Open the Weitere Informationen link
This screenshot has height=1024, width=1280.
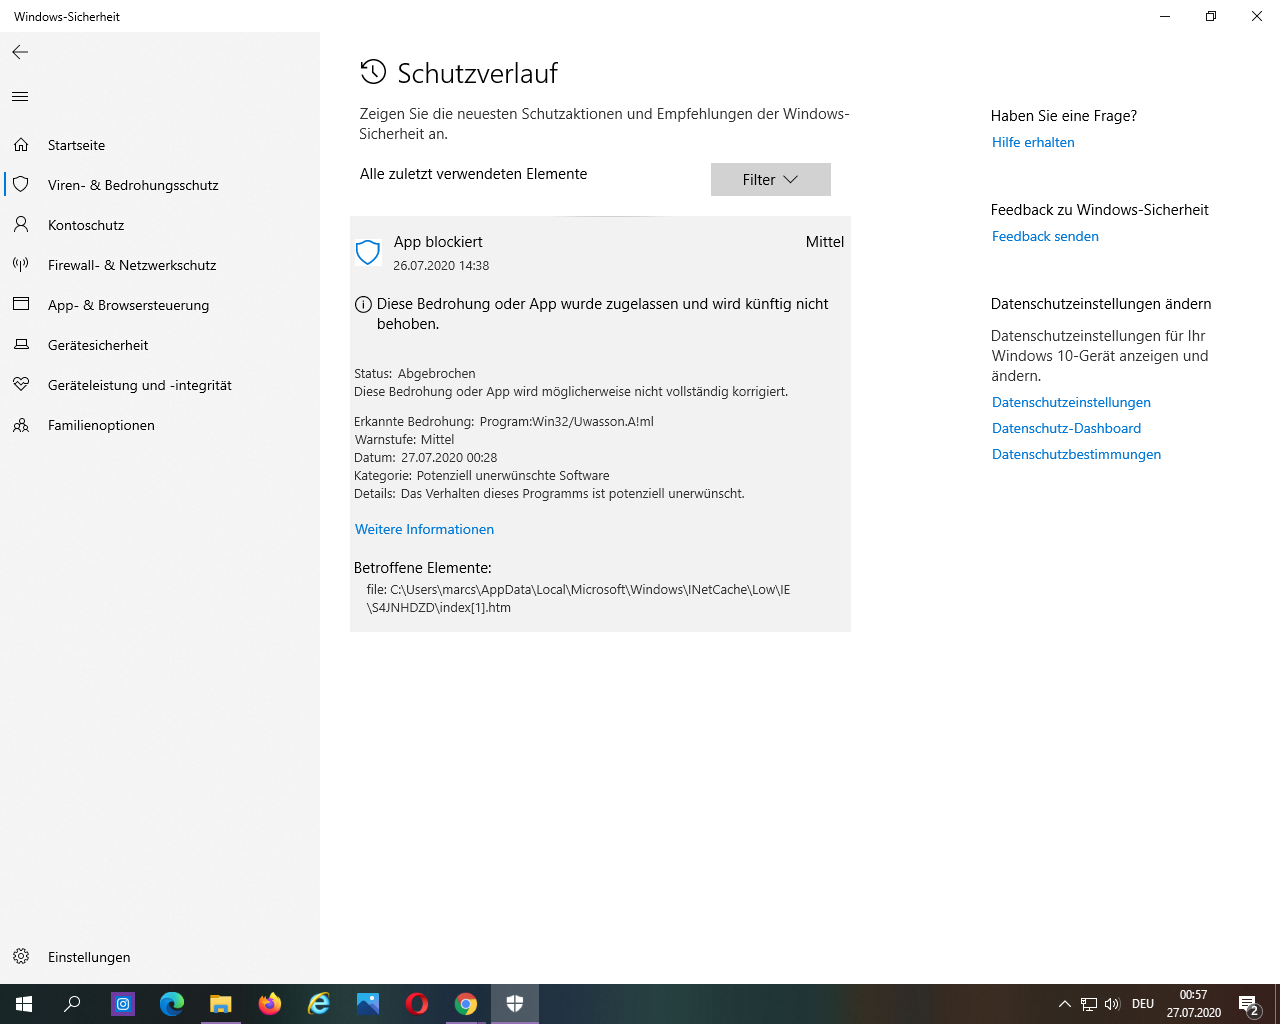tap(424, 529)
